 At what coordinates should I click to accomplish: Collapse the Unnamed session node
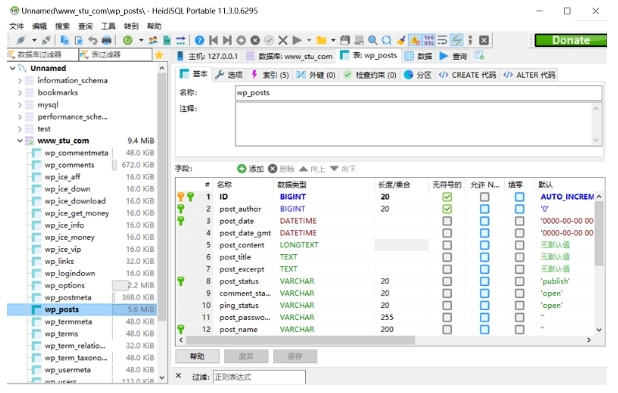pyautogui.click(x=13, y=68)
